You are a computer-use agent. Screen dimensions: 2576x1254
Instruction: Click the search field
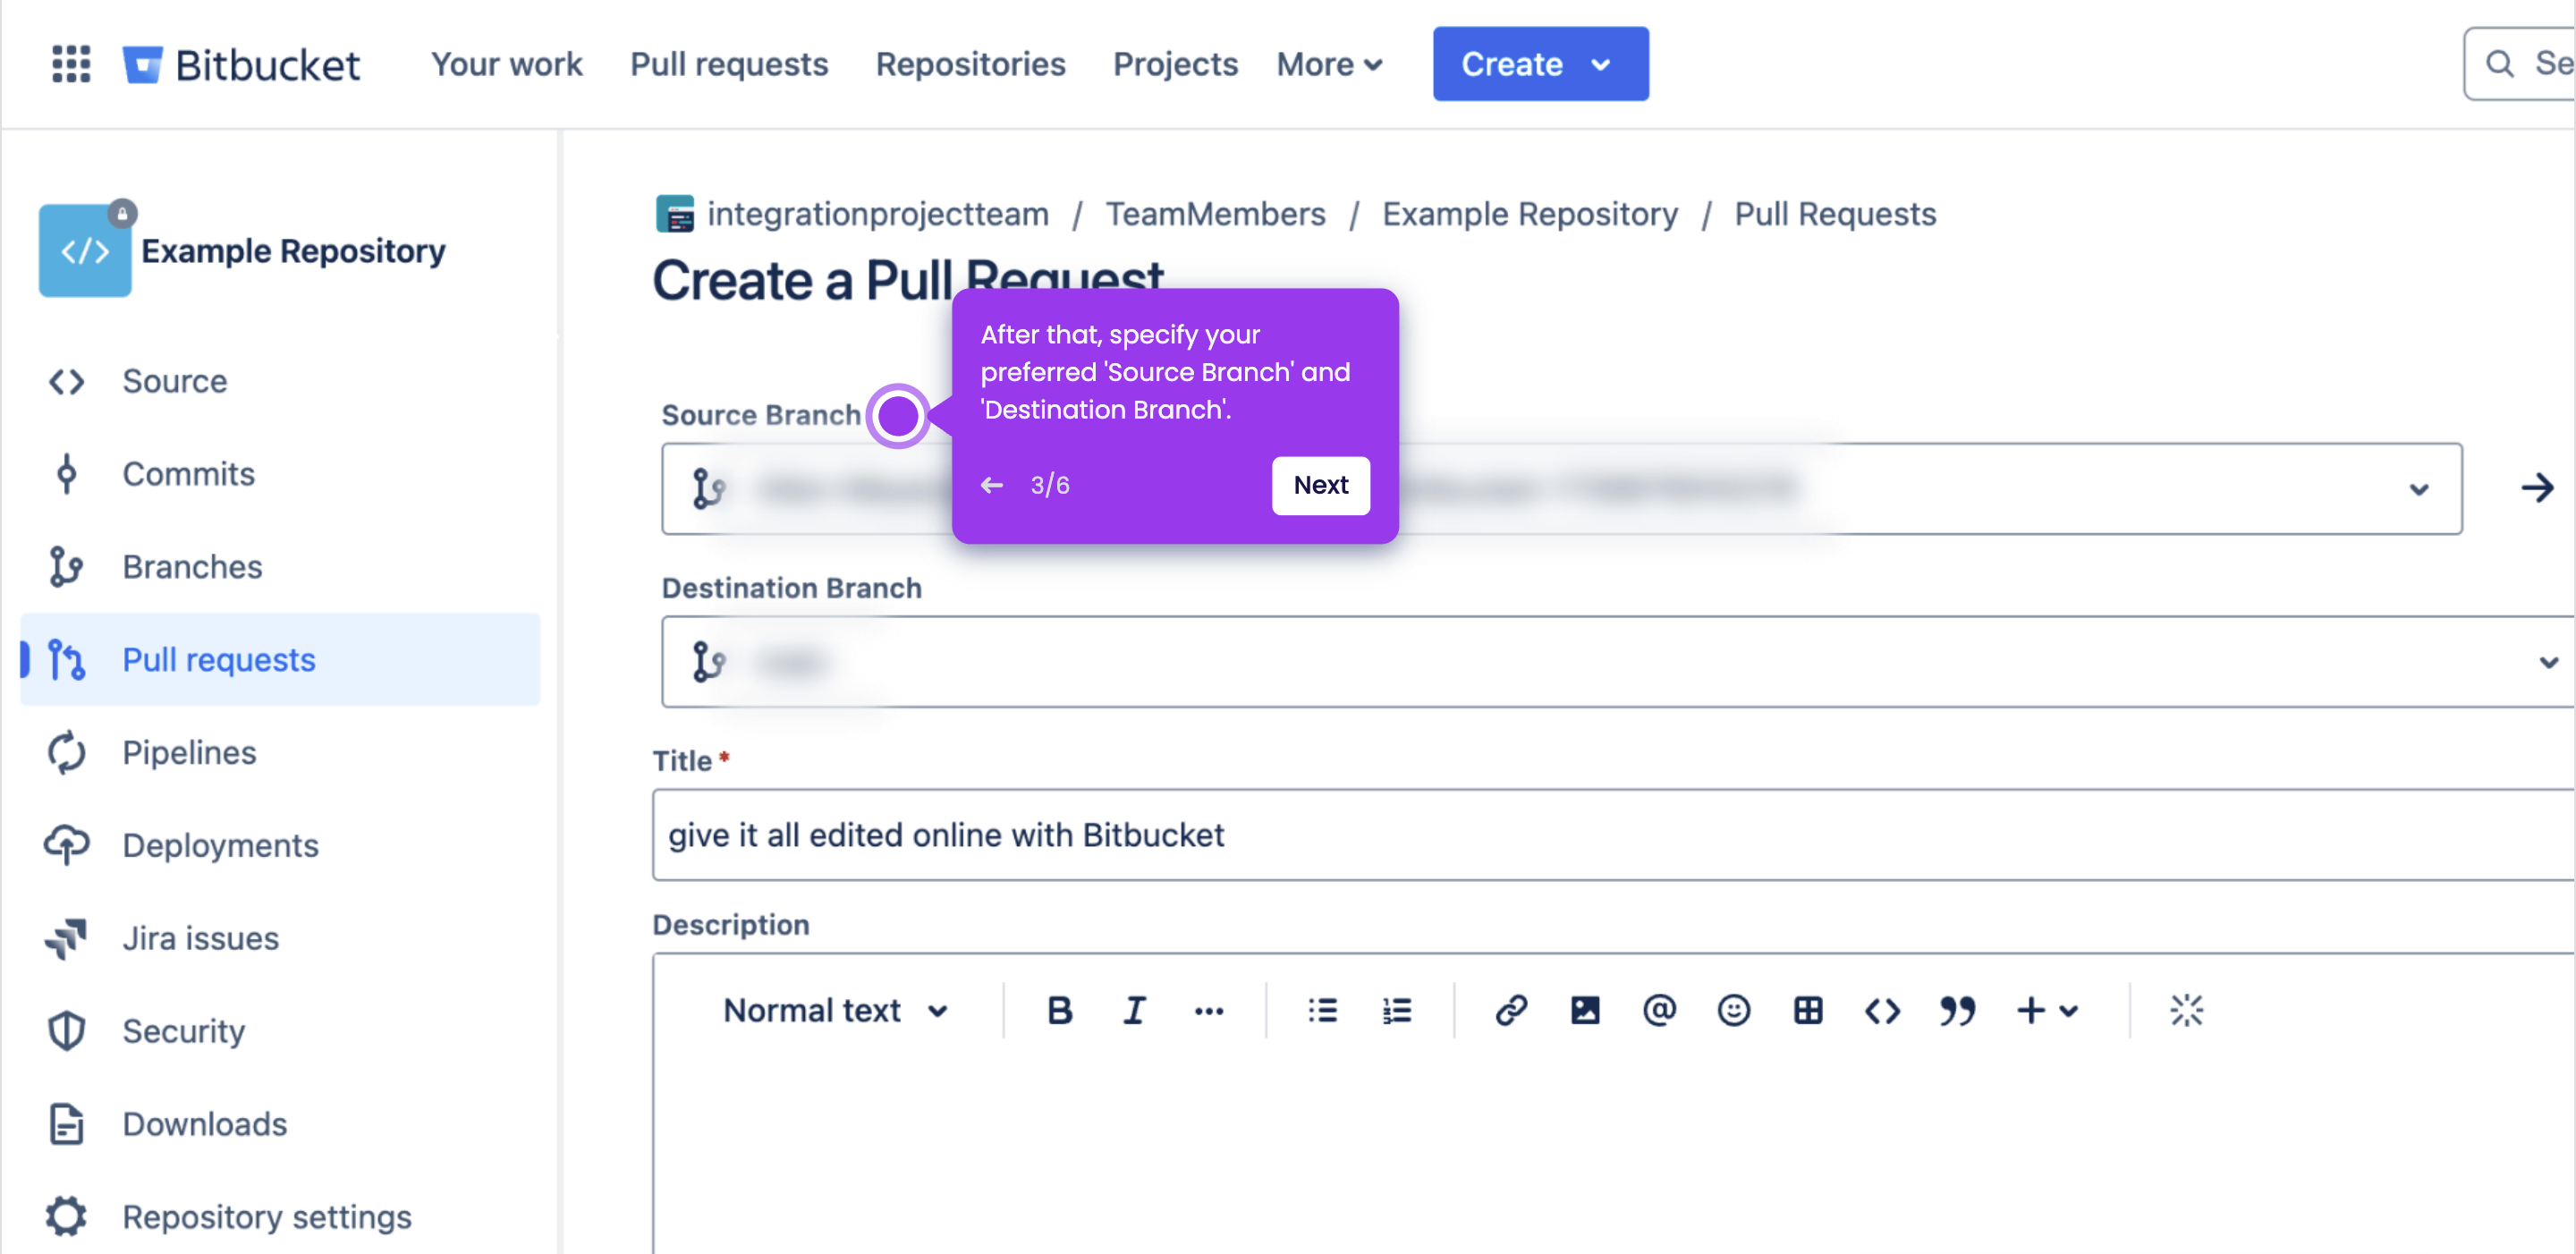coord(2520,64)
